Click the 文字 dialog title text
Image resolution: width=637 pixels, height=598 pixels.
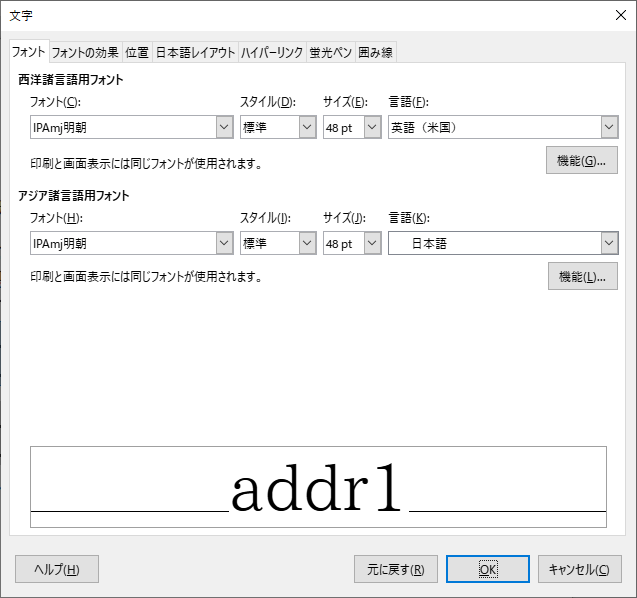pos(21,15)
